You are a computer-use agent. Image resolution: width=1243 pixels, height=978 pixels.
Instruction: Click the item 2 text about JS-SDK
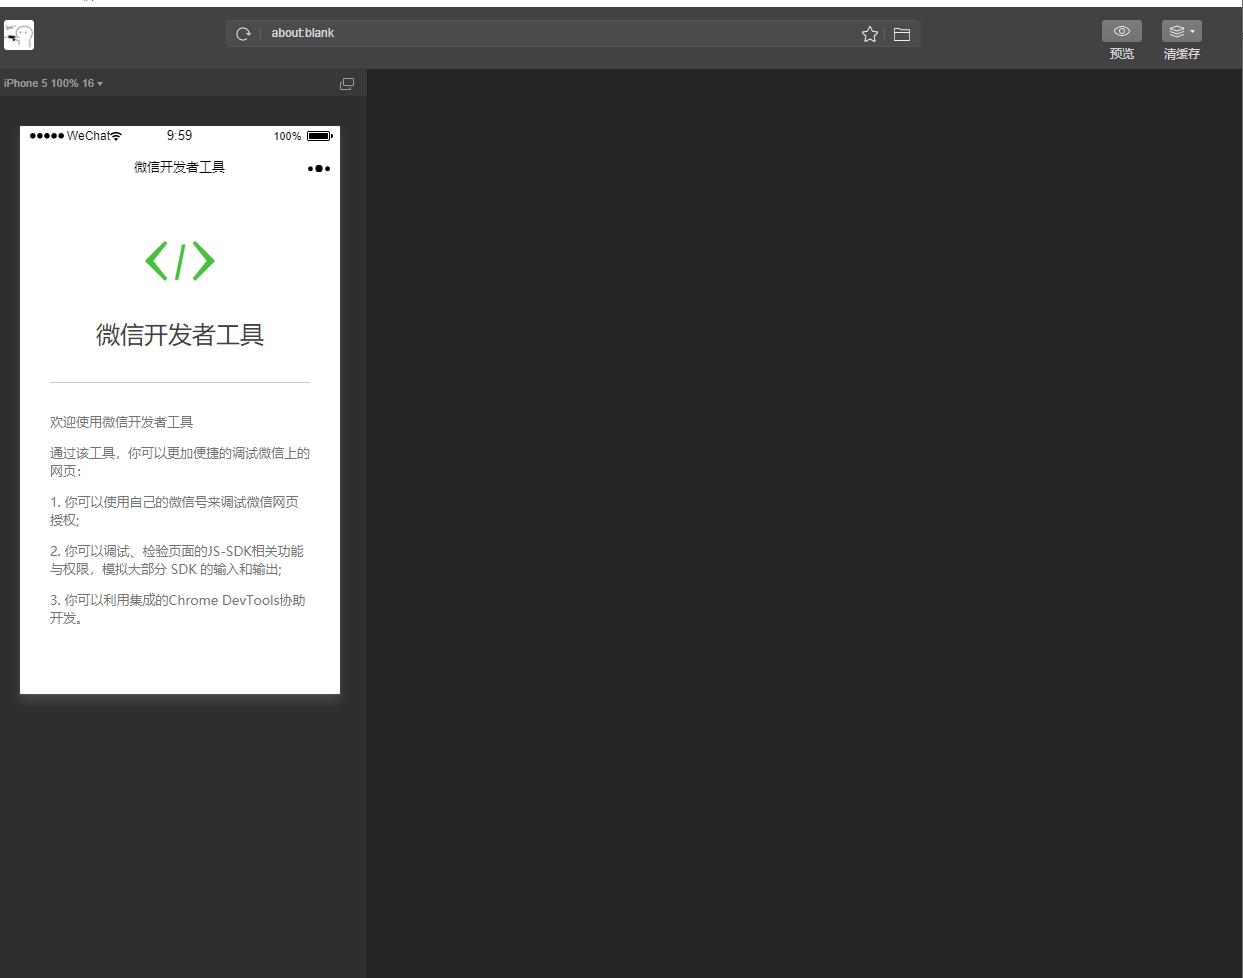177,560
